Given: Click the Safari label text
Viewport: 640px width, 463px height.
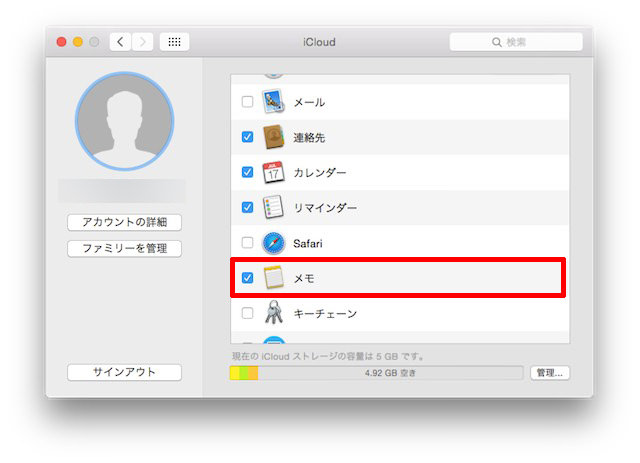Looking at the screenshot, I should tap(308, 243).
